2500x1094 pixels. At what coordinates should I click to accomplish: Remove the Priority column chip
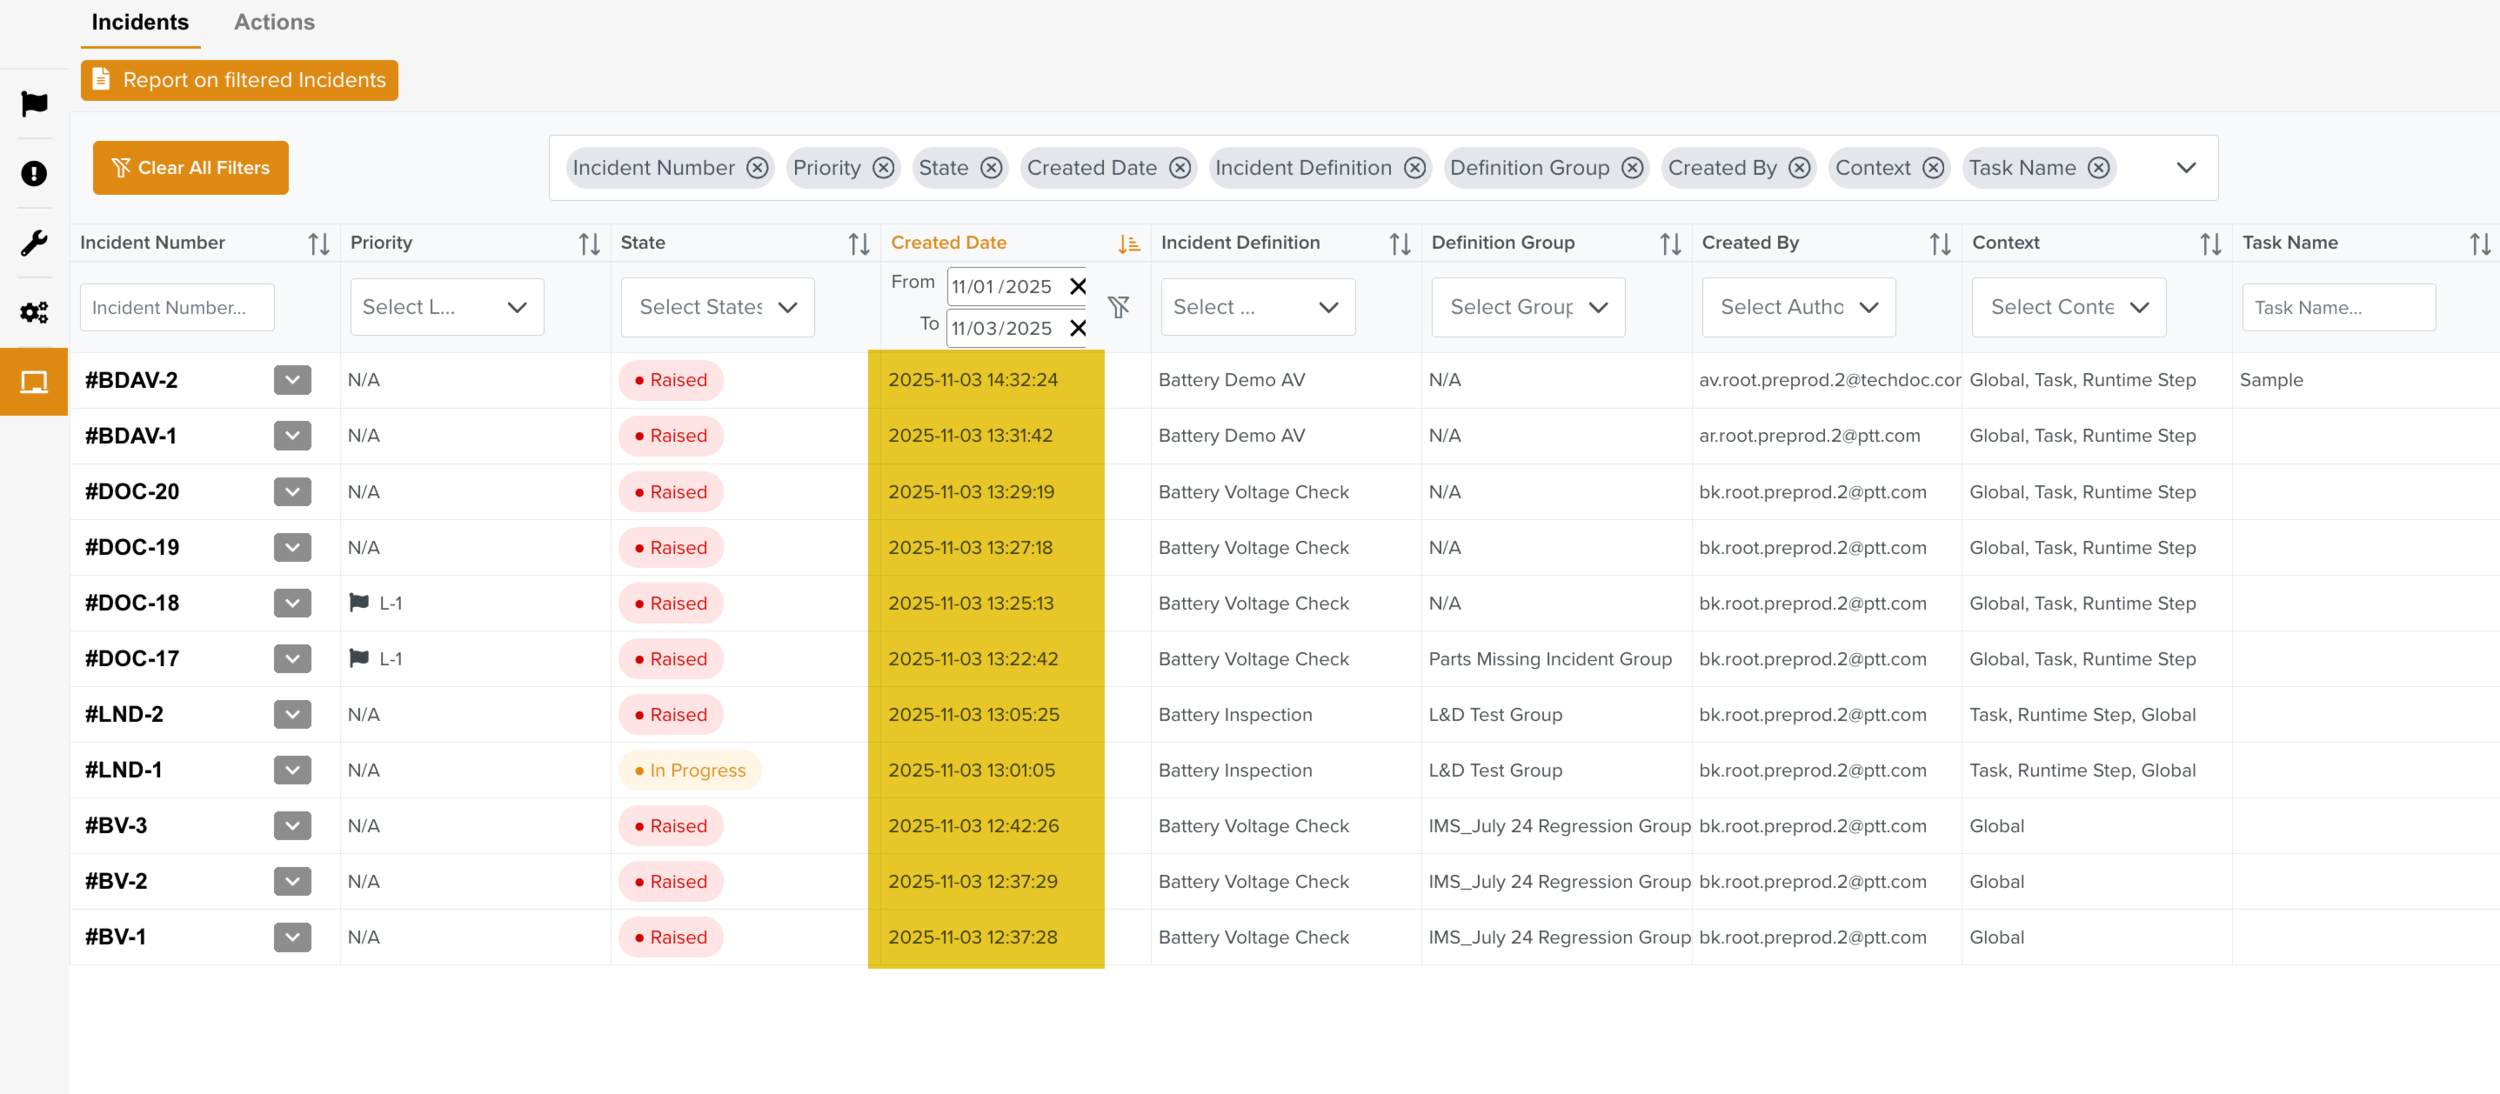[x=883, y=168]
